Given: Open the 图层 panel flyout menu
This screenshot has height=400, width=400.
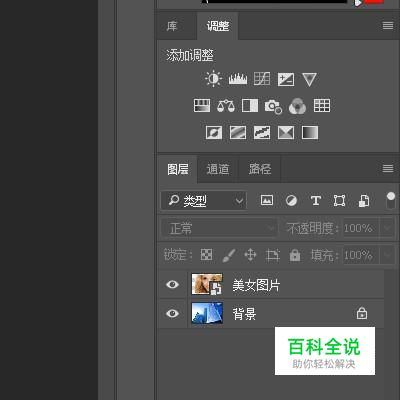Looking at the screenshot, I should pos(388,168).
